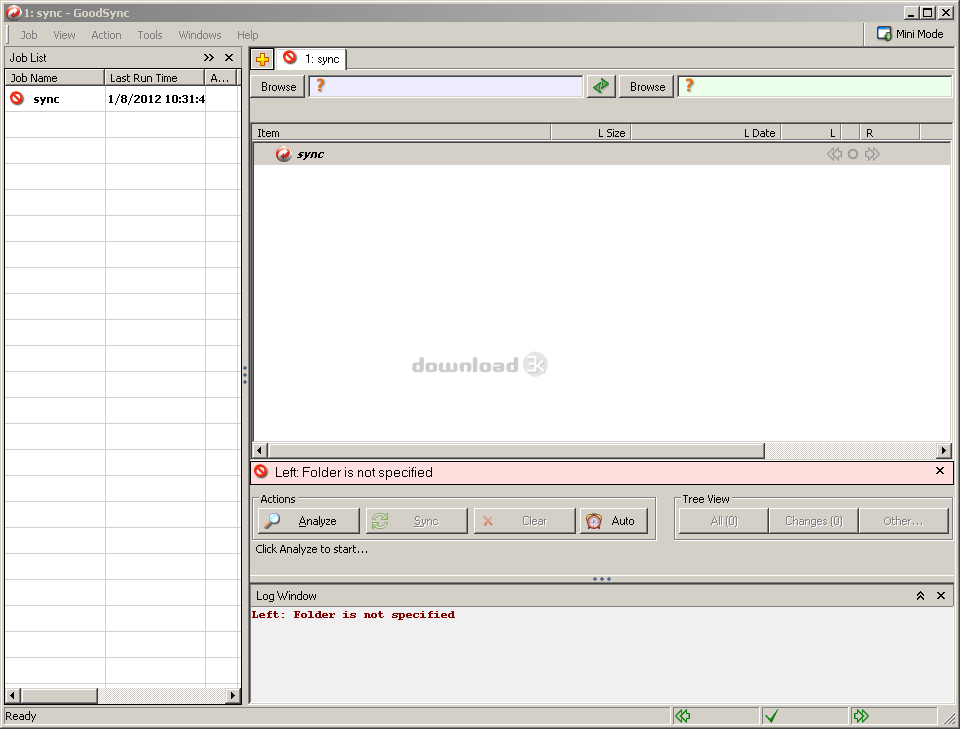
Task: Dismiss the folder not specified error bar
Action: 940,471
